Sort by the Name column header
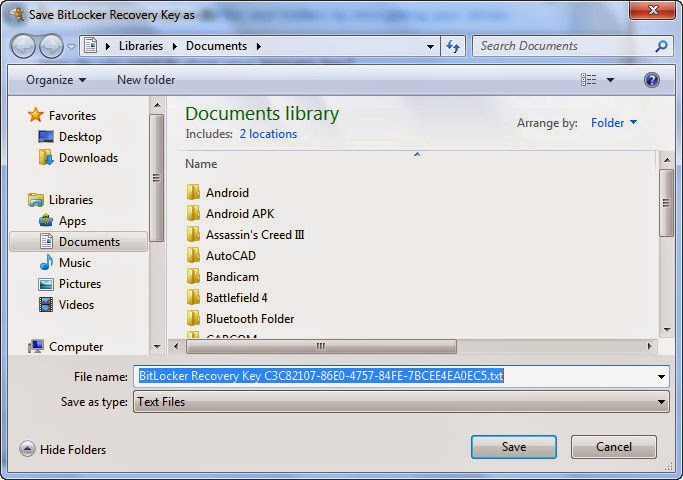This screenshot has width=683, height=480. point(201,164)
